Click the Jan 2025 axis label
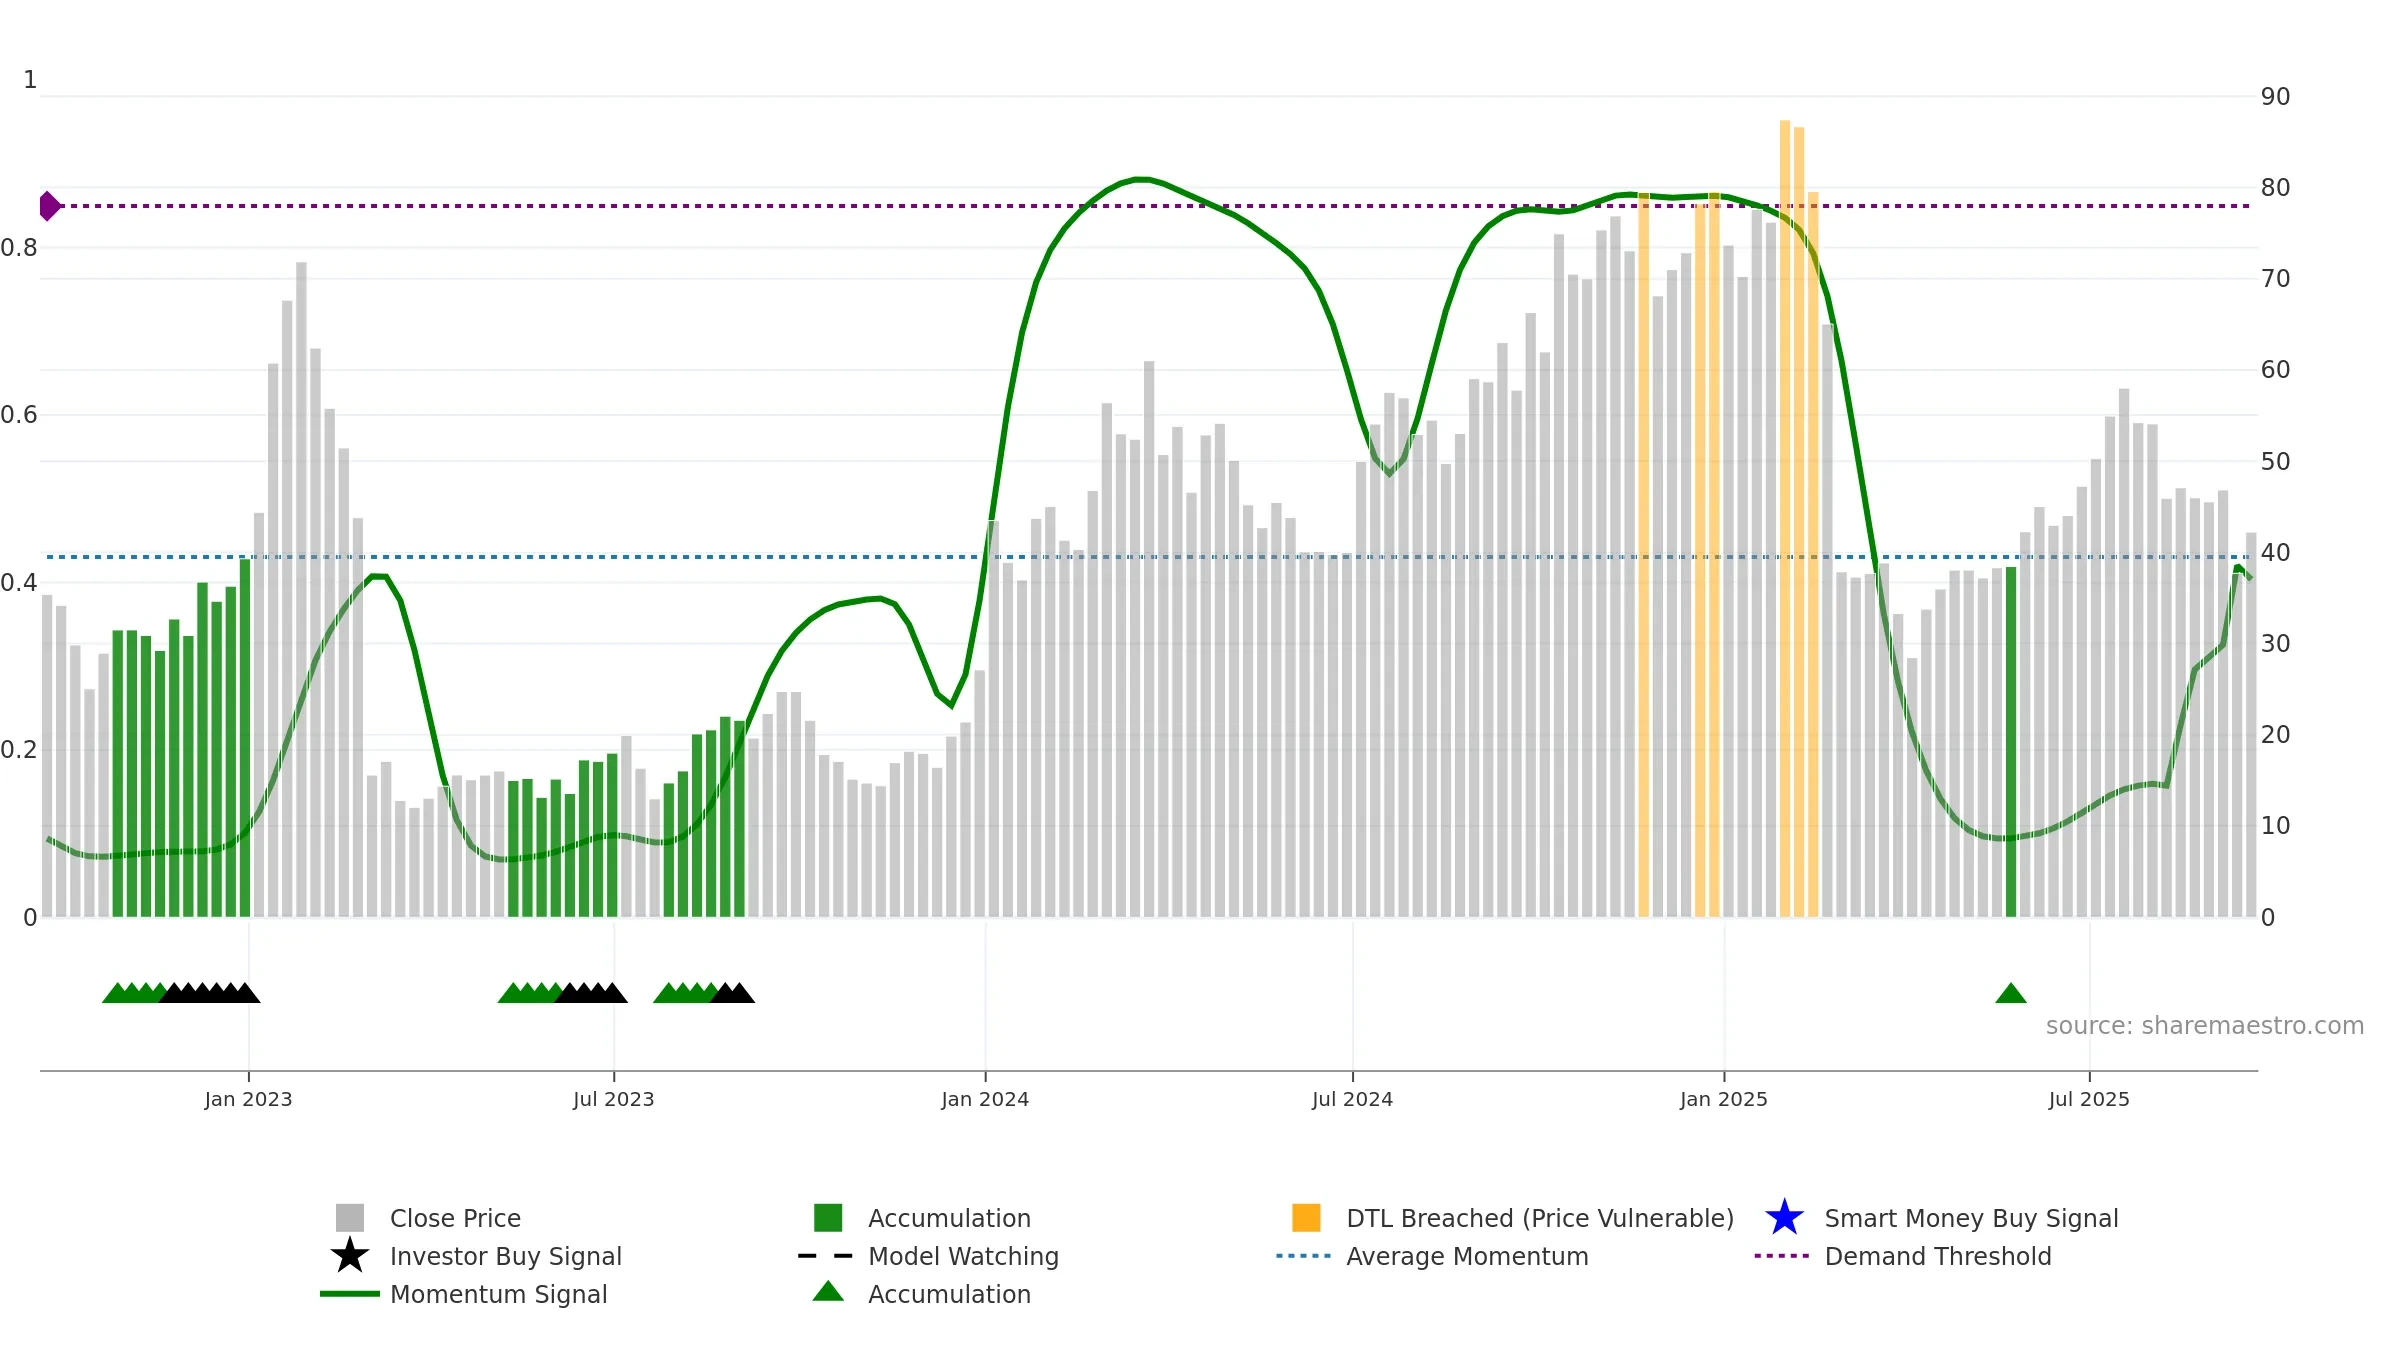Screen dimensions: 2400x1350 1724,1100
